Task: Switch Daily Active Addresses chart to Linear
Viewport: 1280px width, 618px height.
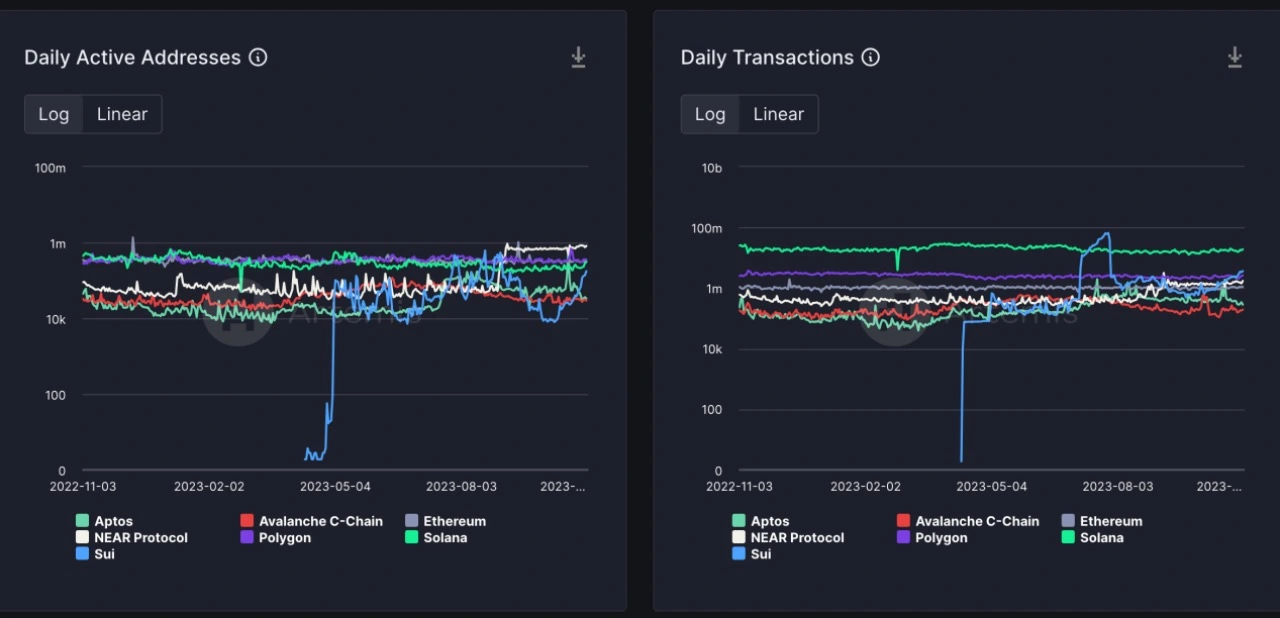Action: pos(122,114)
